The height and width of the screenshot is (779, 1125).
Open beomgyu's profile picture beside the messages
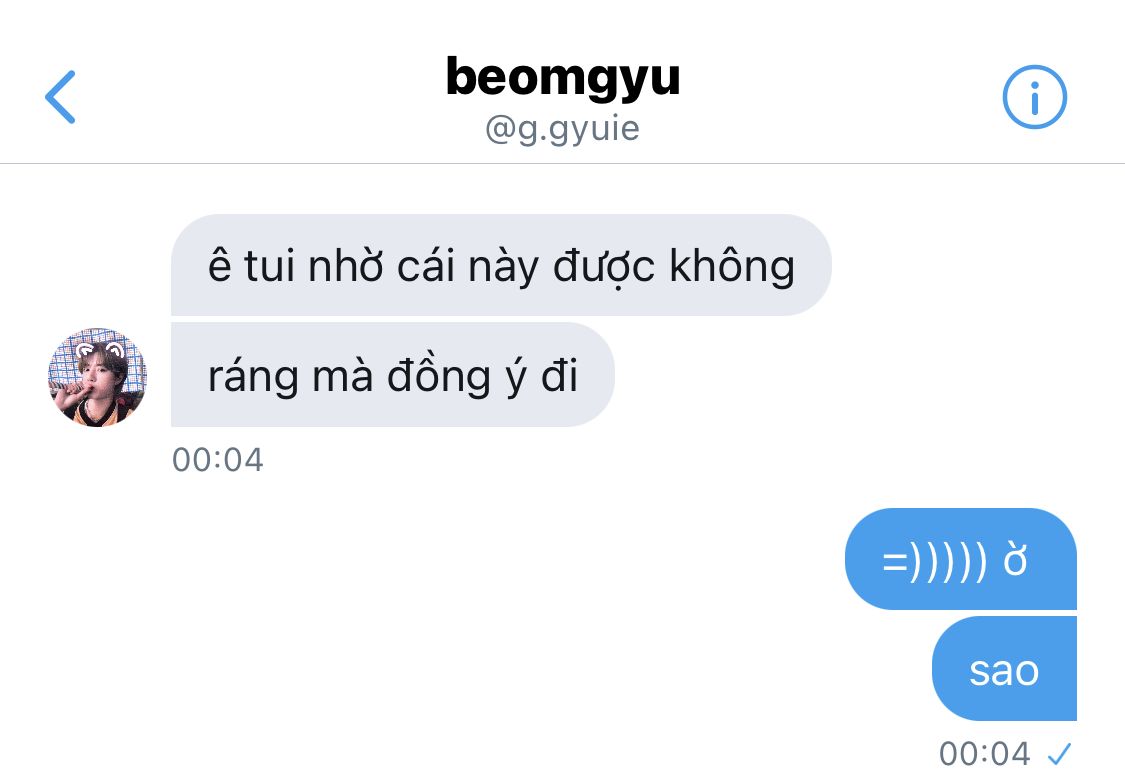[98, 377]
